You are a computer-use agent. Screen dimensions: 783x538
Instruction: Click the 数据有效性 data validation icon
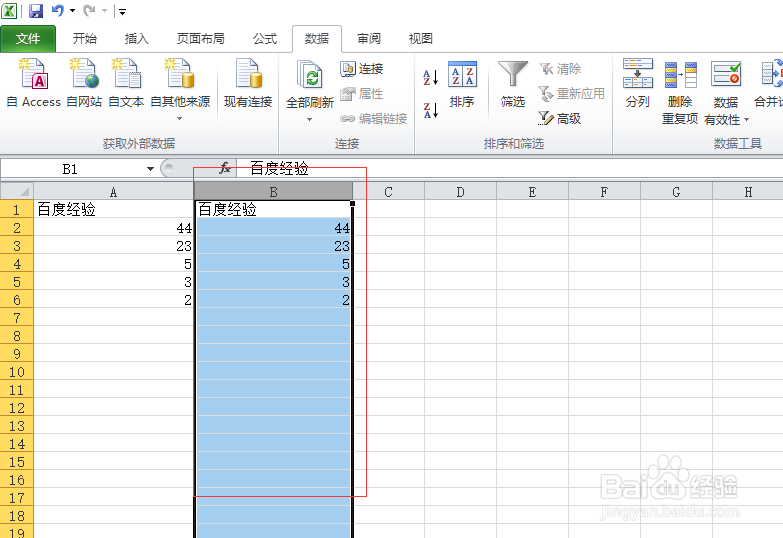click(x=726, y=75)
